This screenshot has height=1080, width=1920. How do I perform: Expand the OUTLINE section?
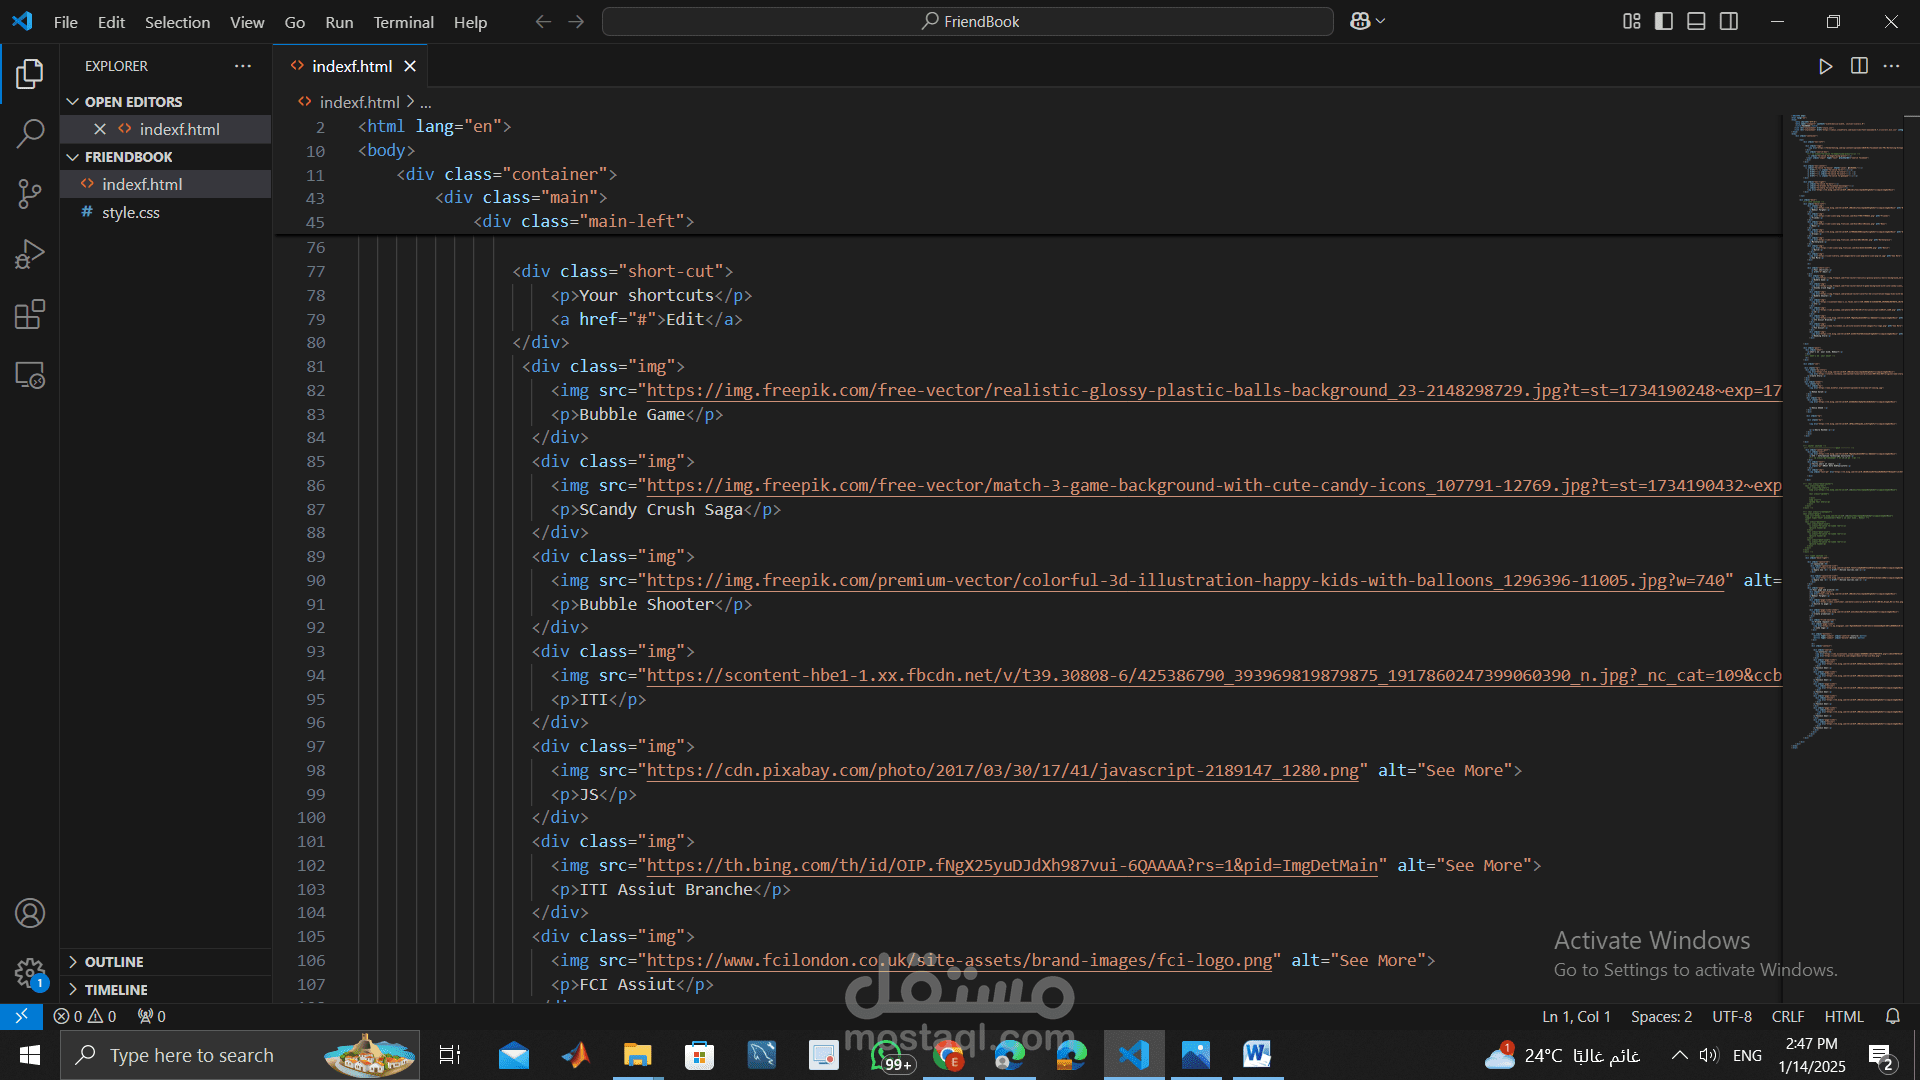point(114,962)
